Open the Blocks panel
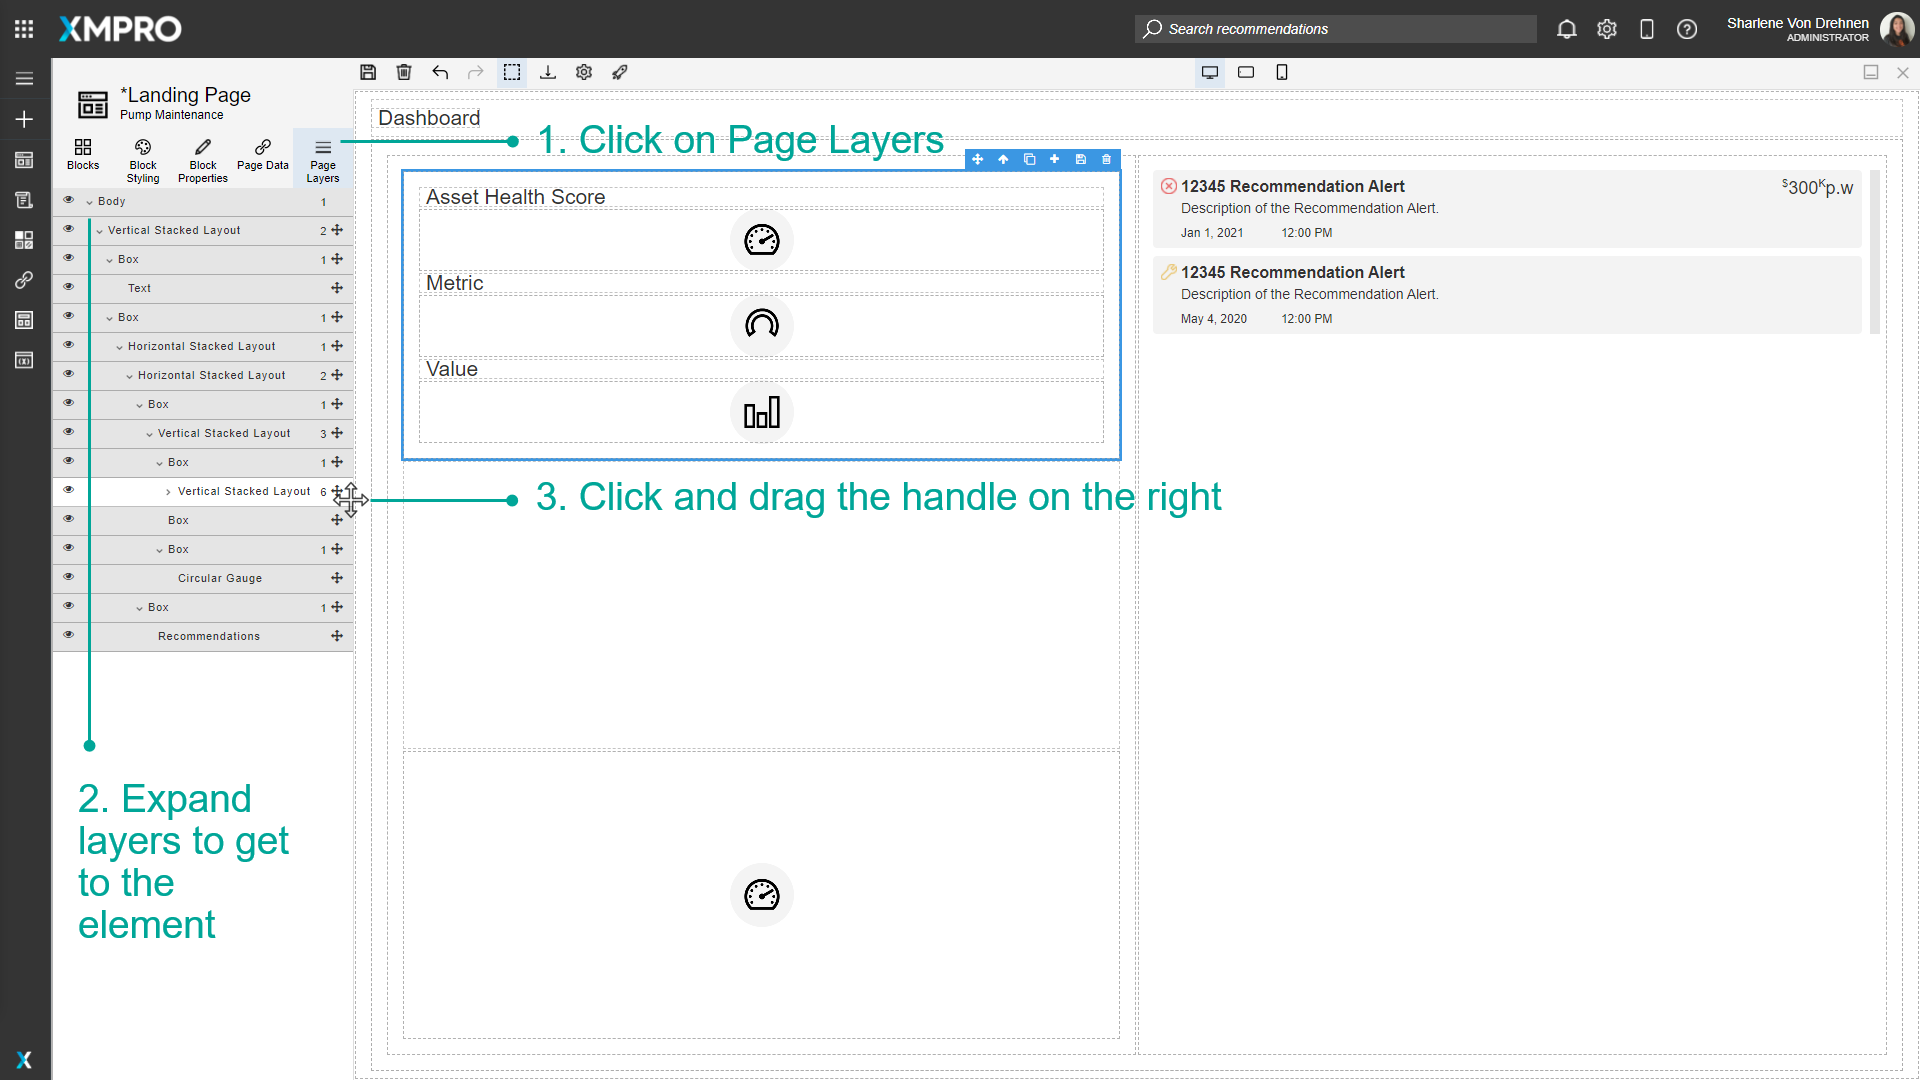This screenshot has height=1080, width=1920. click(83, 158)
